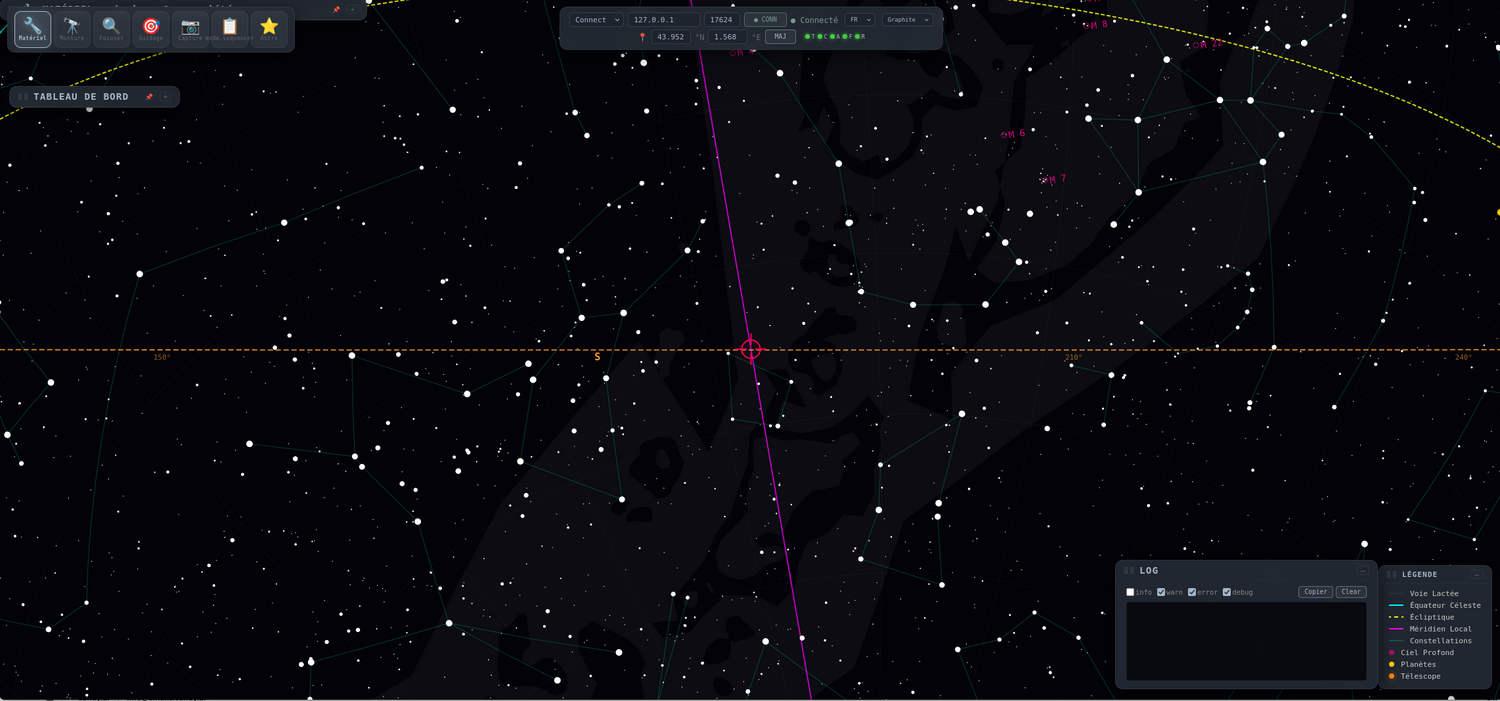Click the Ciel Profond legend color dot

(1391, 653)
